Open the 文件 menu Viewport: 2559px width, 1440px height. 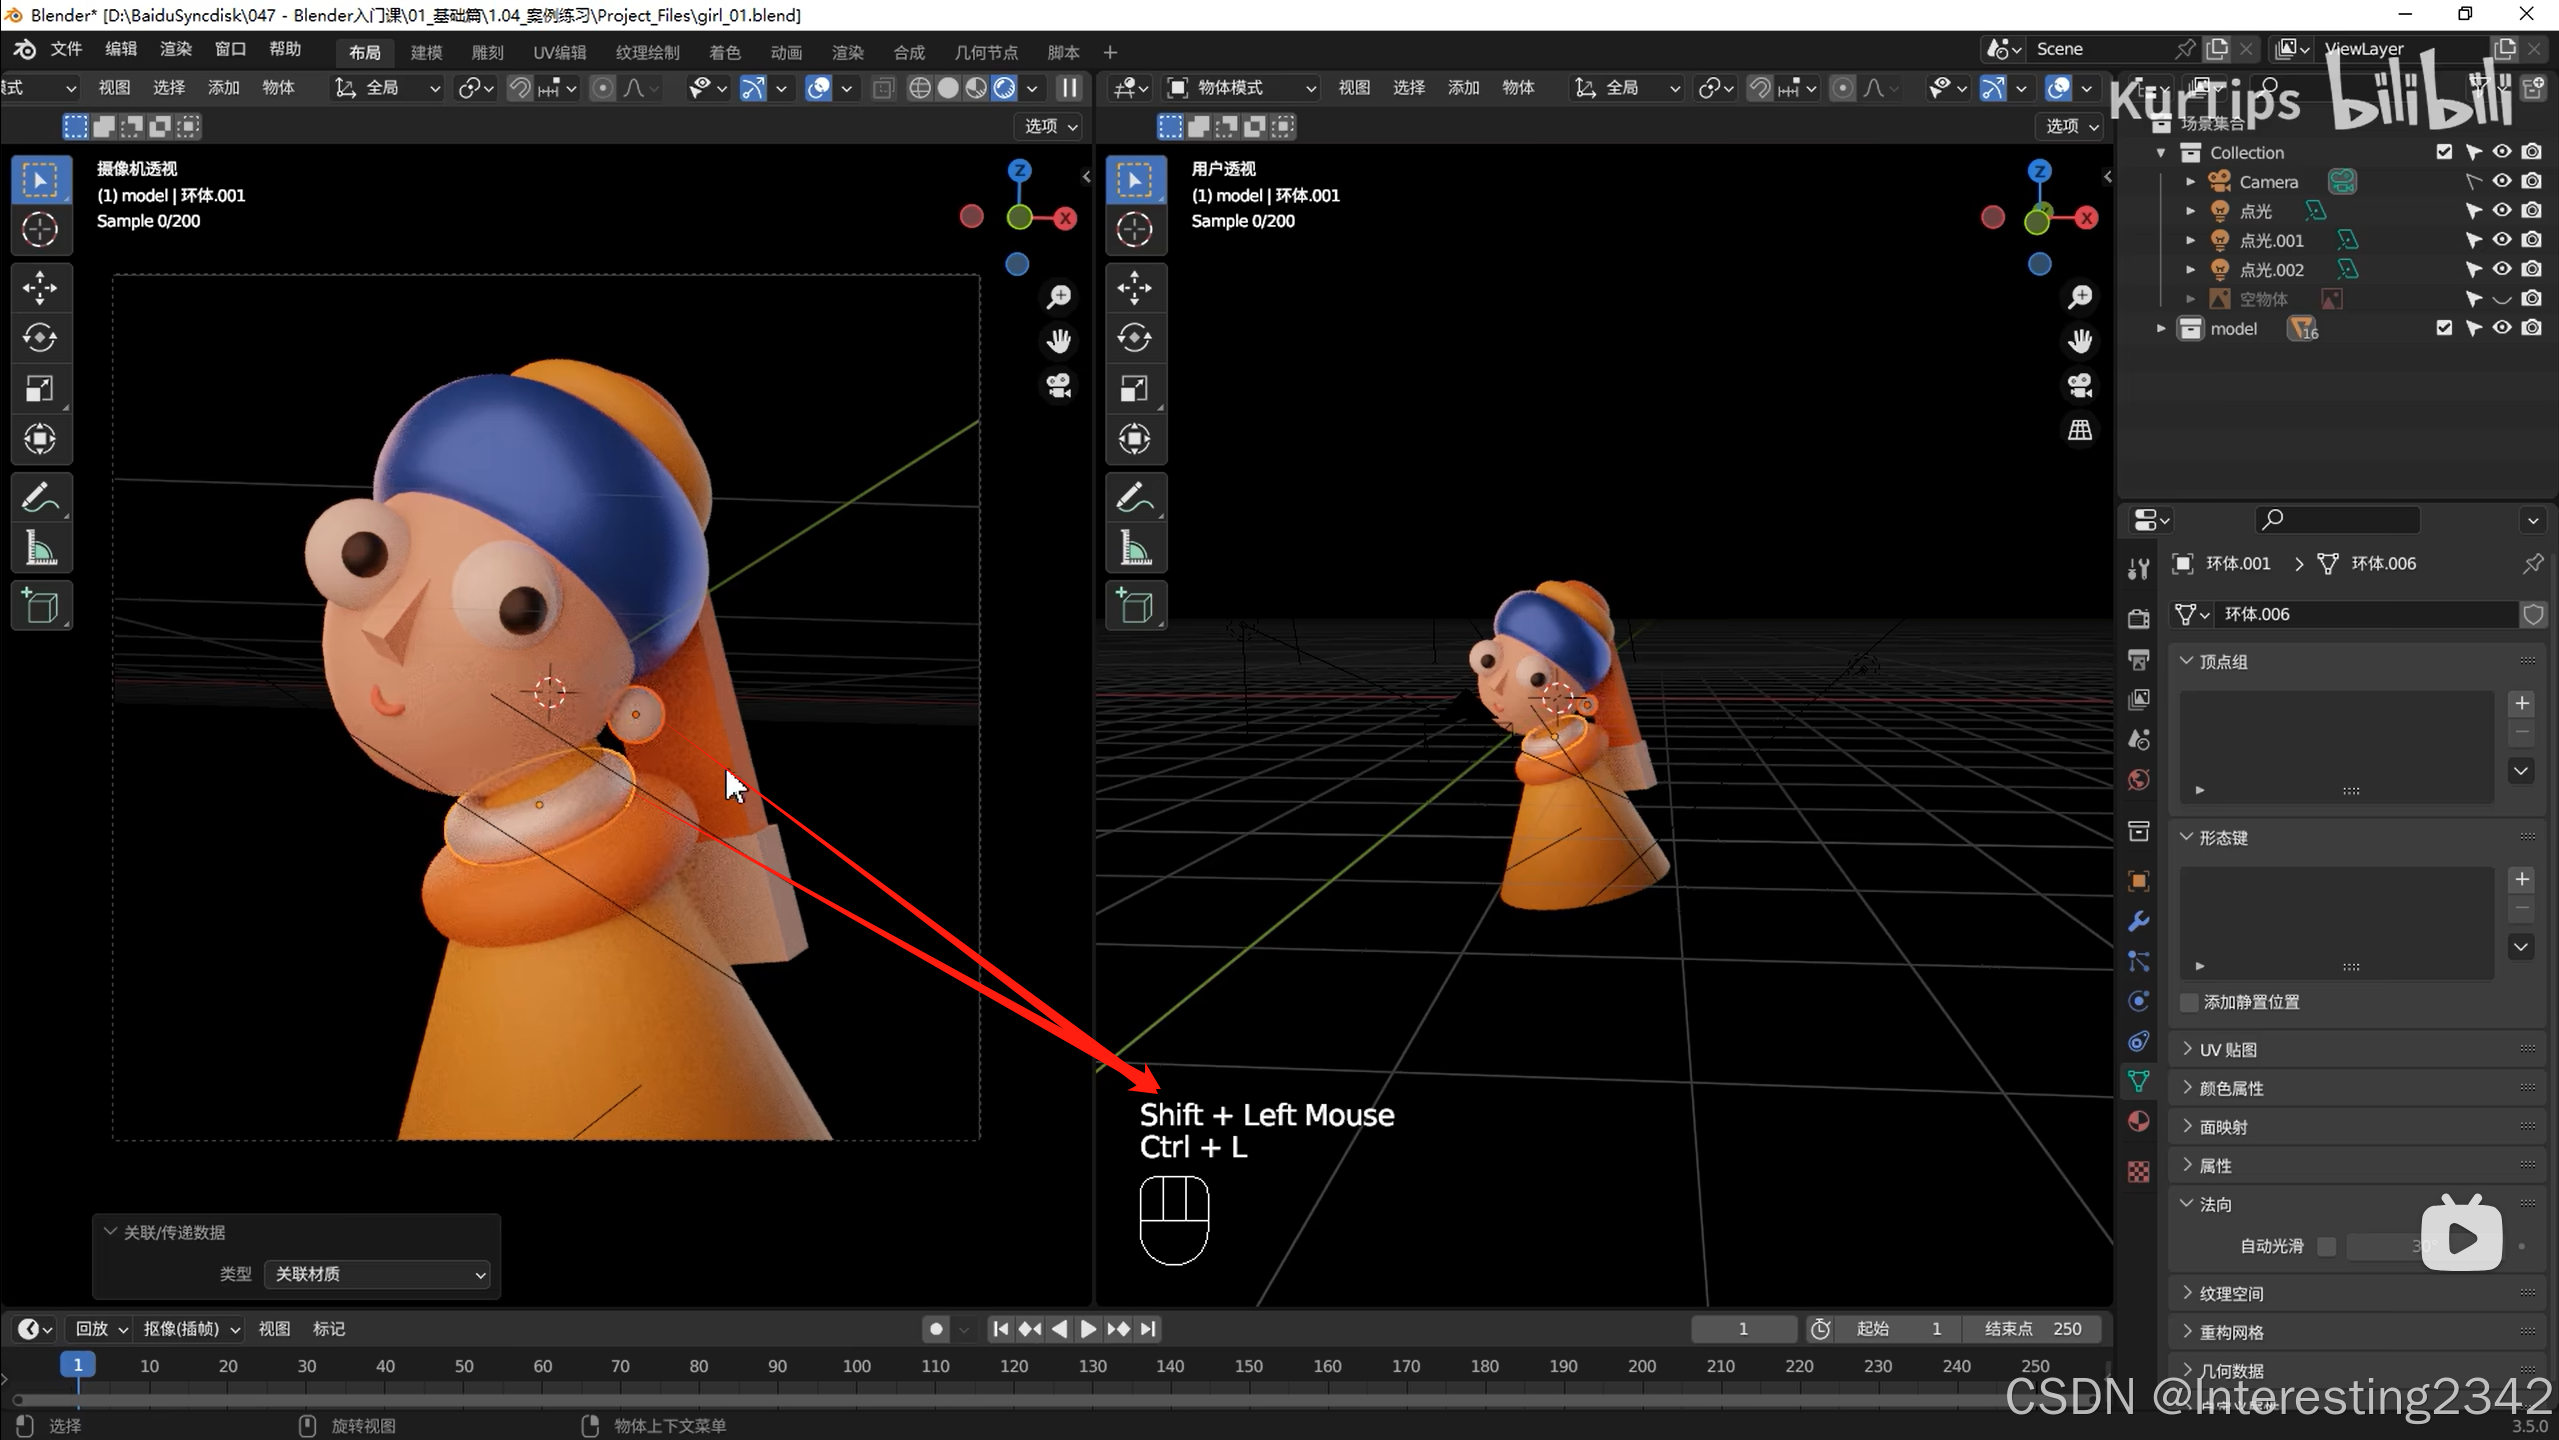tap(66, 49)
